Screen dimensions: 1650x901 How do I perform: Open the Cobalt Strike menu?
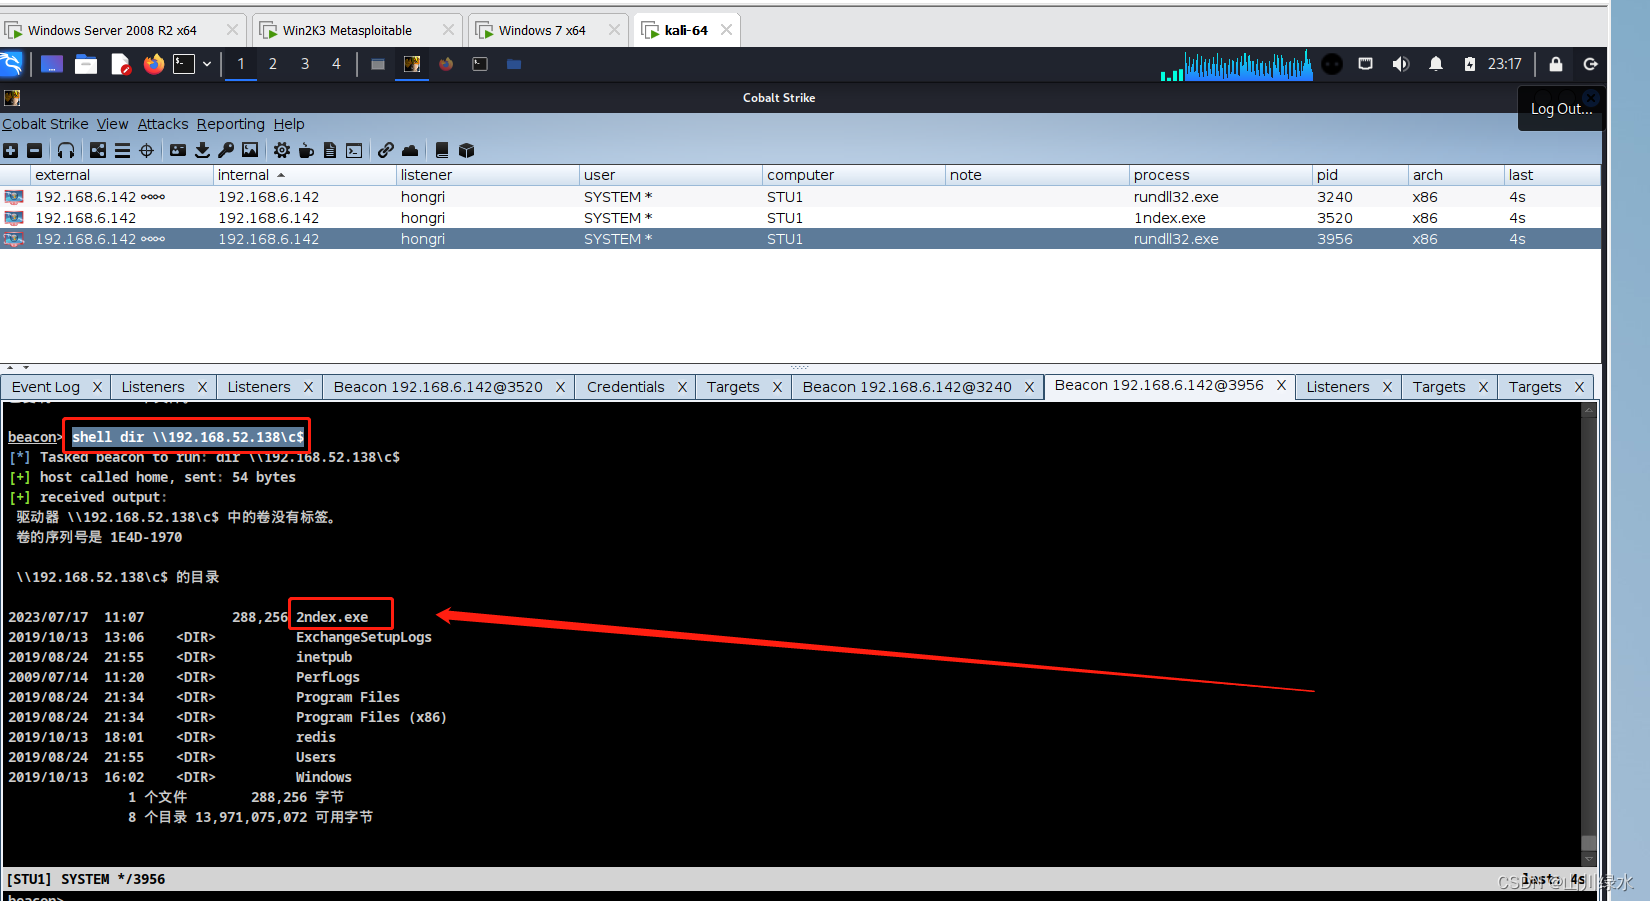[x=45, y=124]
